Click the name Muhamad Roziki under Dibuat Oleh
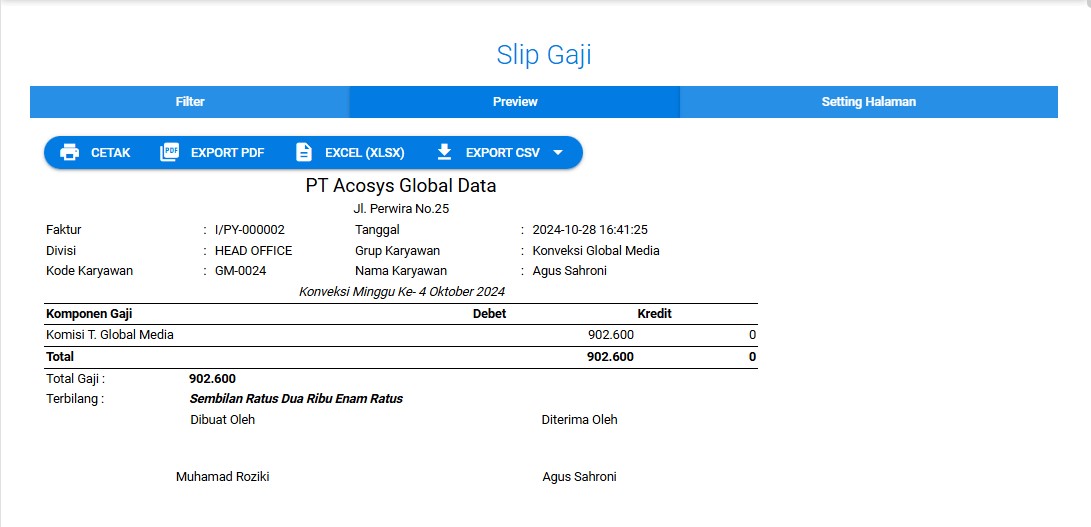The image size is (1091, 527). coord(222,477)
